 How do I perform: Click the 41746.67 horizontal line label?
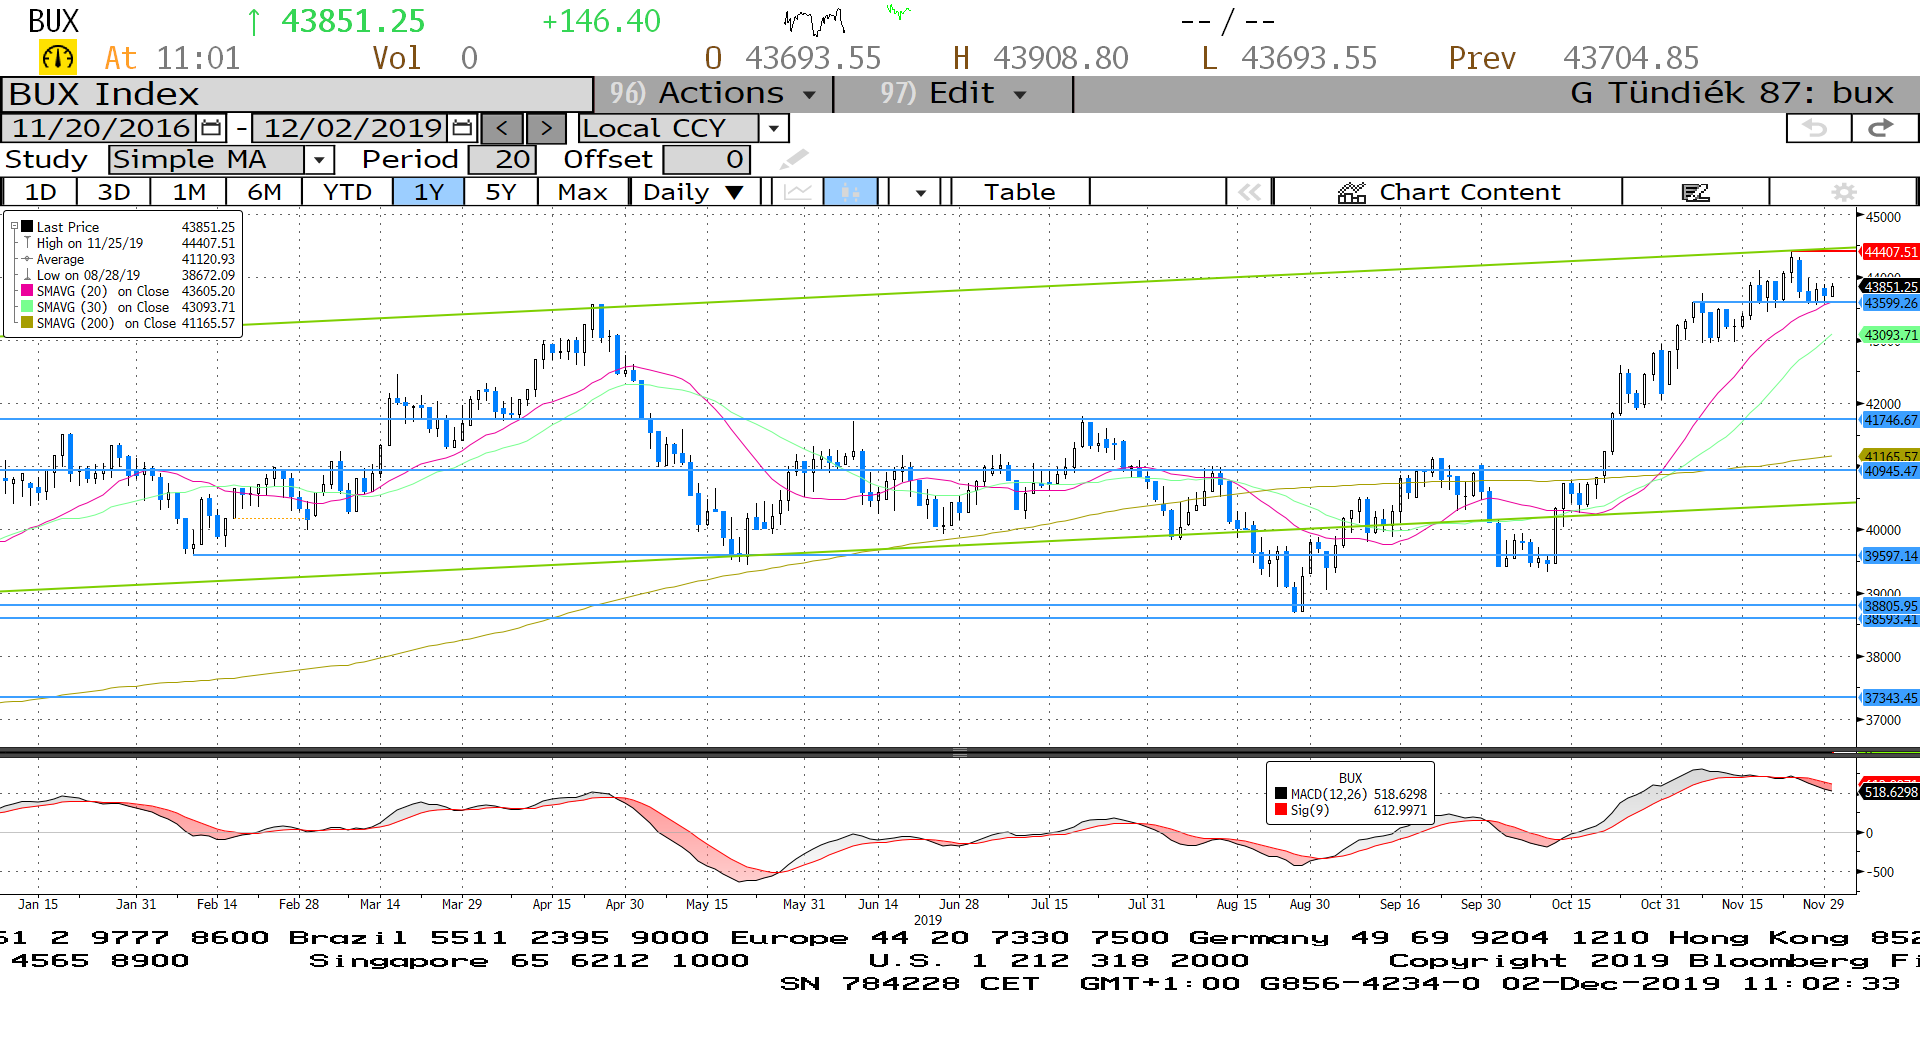1890,420
